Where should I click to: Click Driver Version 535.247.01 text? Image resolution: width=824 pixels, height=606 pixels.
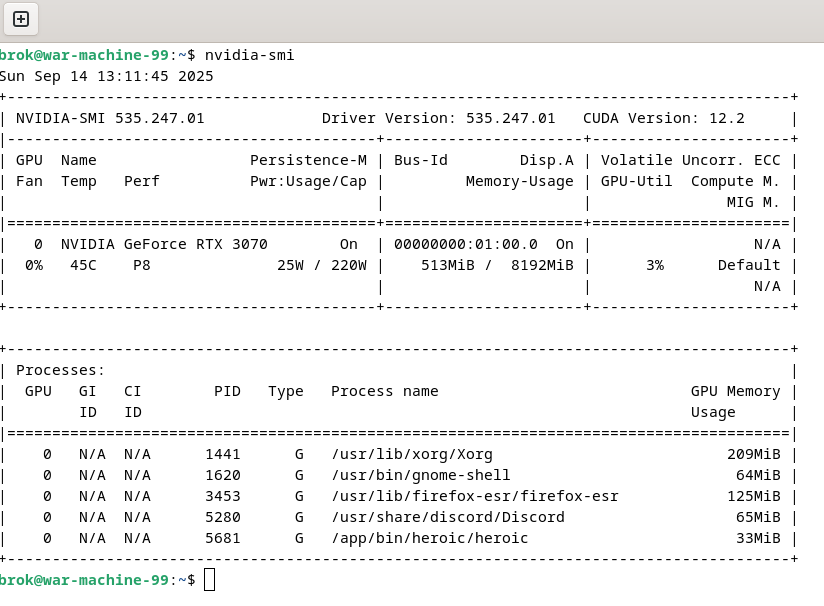point(438,118)
